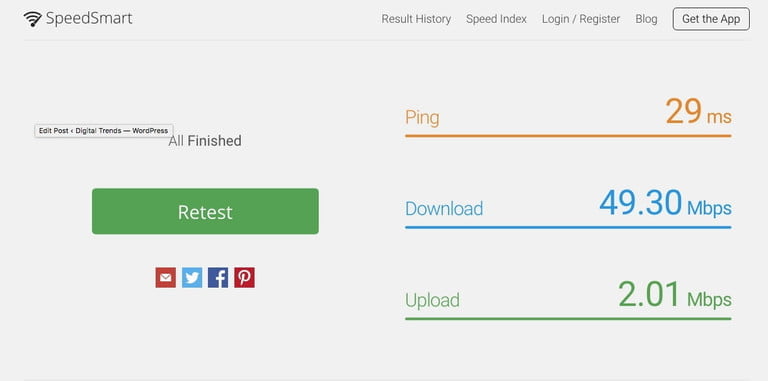Share result on Facebook
This screenshot has width=768, height=381.
point(218,278)
